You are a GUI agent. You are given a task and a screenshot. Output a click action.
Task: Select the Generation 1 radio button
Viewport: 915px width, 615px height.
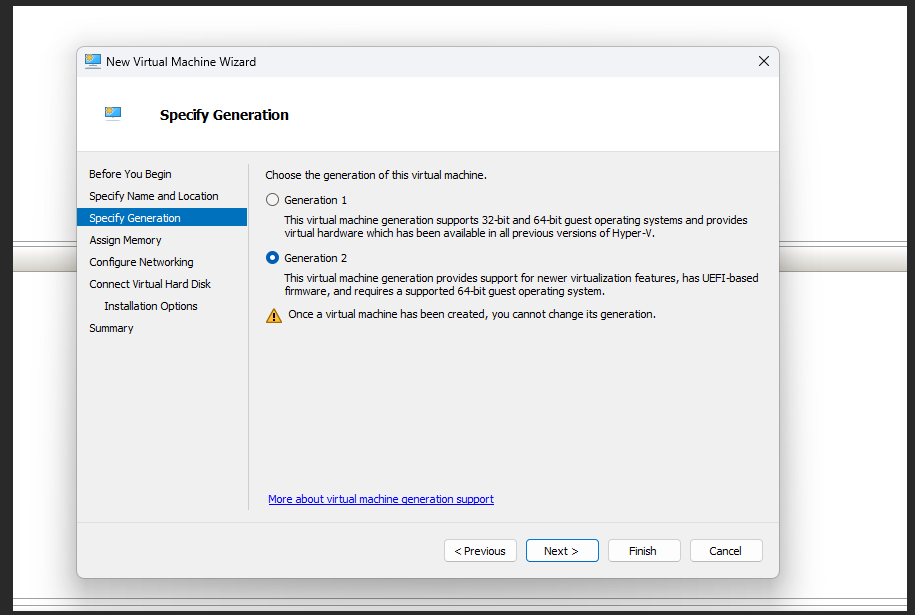(x=273, y=200)
